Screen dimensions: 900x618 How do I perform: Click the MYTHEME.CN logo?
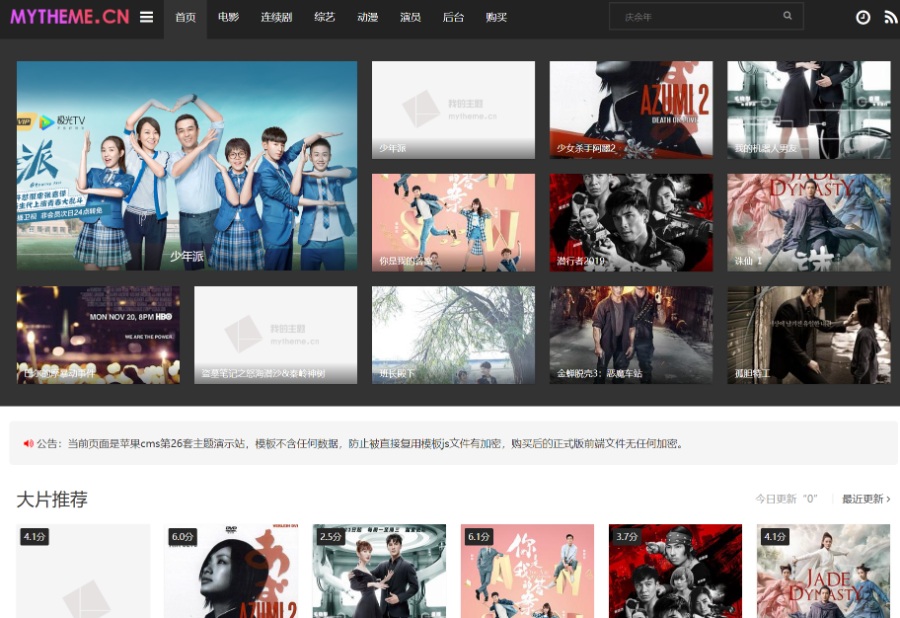tap(70, 17)
